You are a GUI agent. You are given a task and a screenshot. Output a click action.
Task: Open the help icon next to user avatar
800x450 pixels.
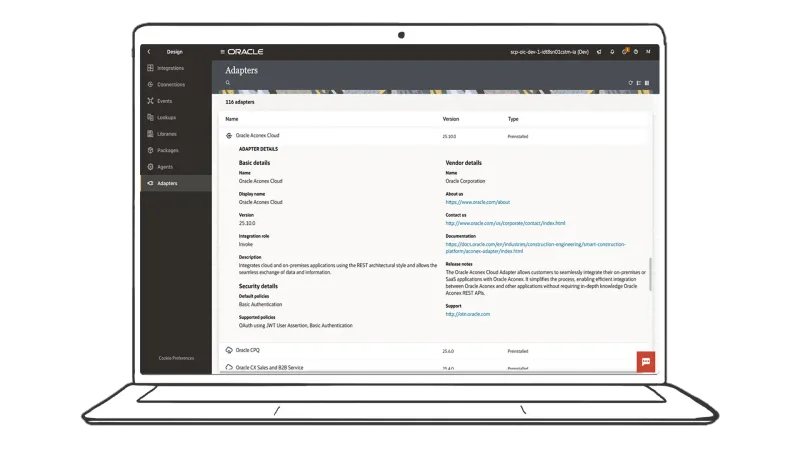pyautogui.click(x=636, y=52)
